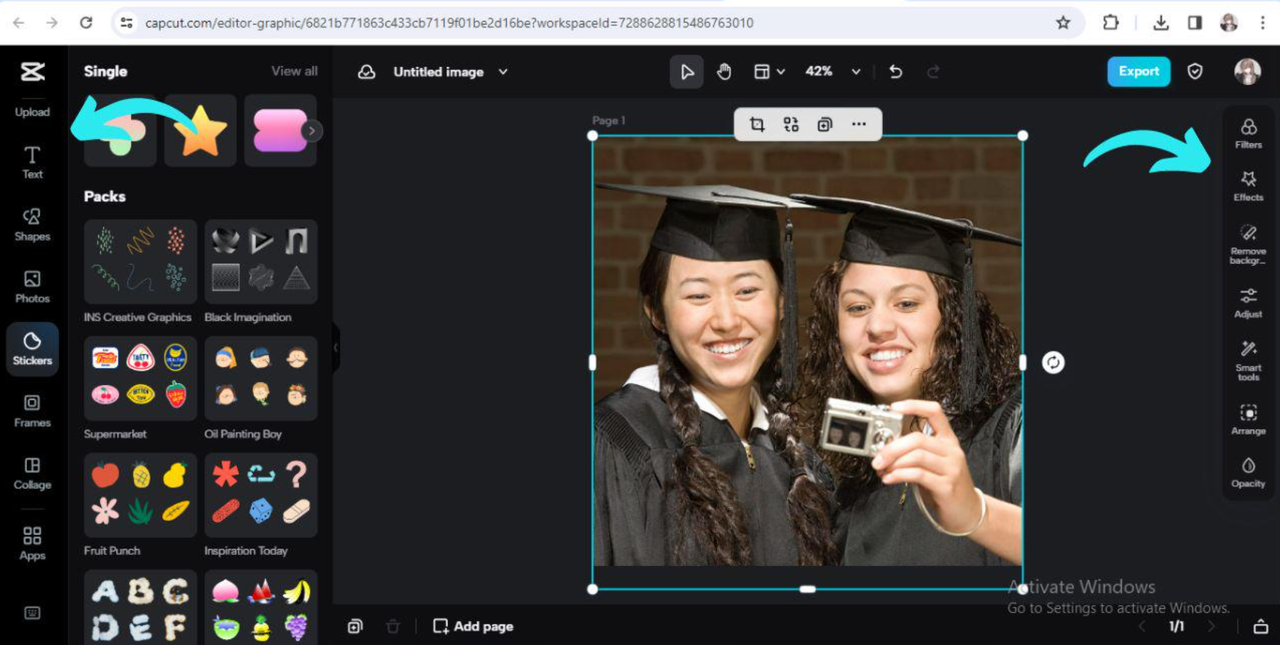Image resolution: width=1280 pixels, height=645 pixels.
Task: Open the Collage panel
Action: 32,472
